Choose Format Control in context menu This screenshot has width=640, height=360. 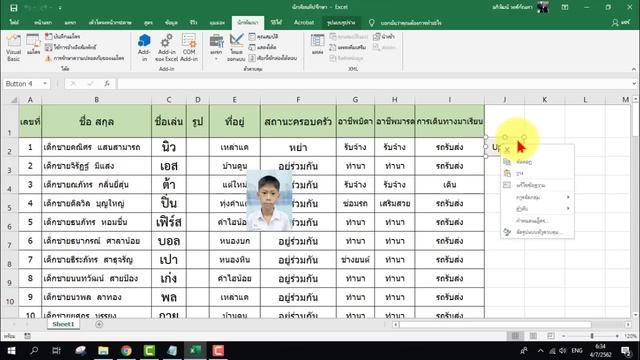[x=537, y=232]
